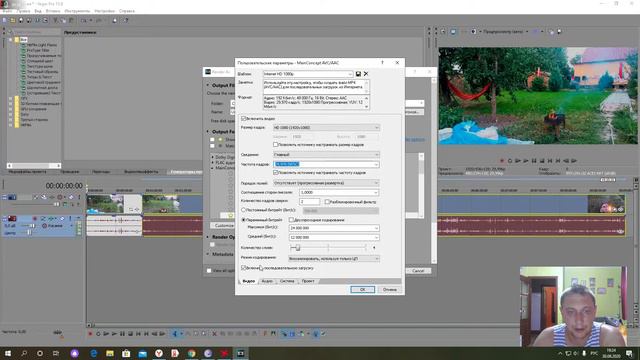Switch to the Видеоэффекты panel tab

click(141, 172)
